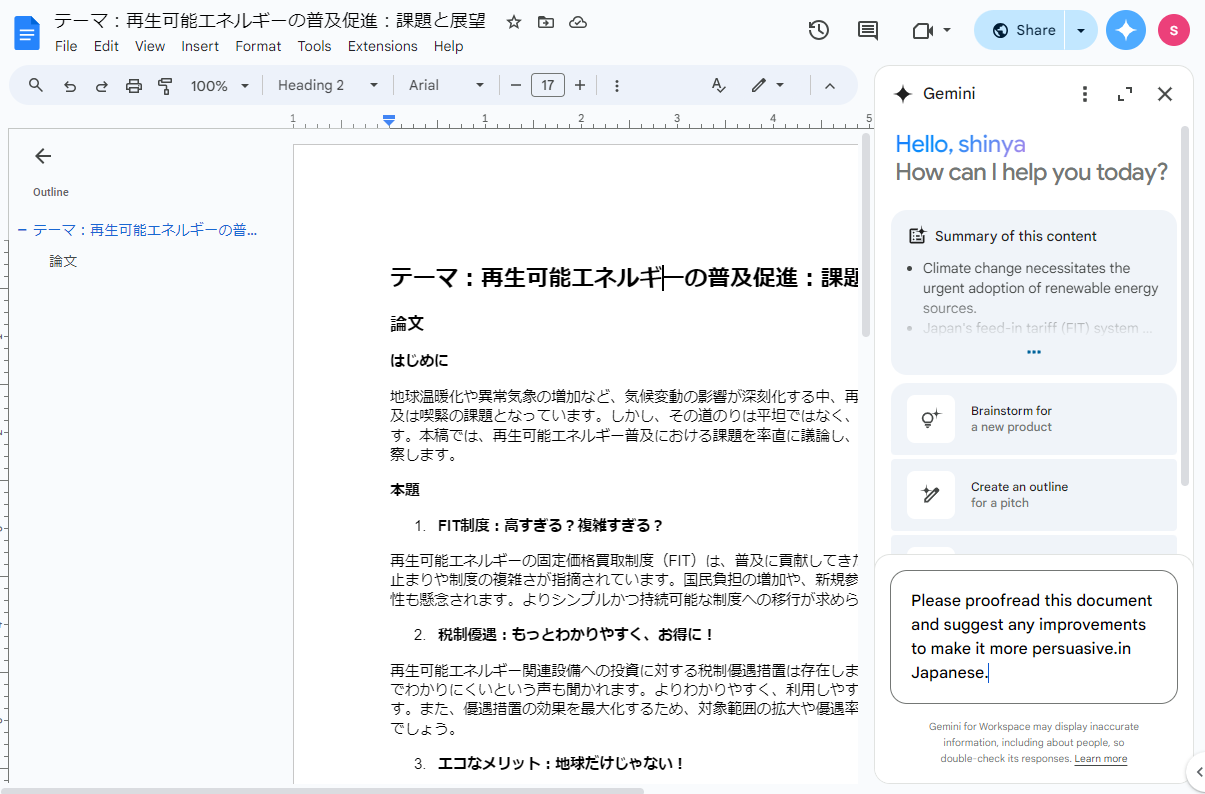Increase font size with plus button
Screen dimensions: 1205x794
(x=580, y=85)
